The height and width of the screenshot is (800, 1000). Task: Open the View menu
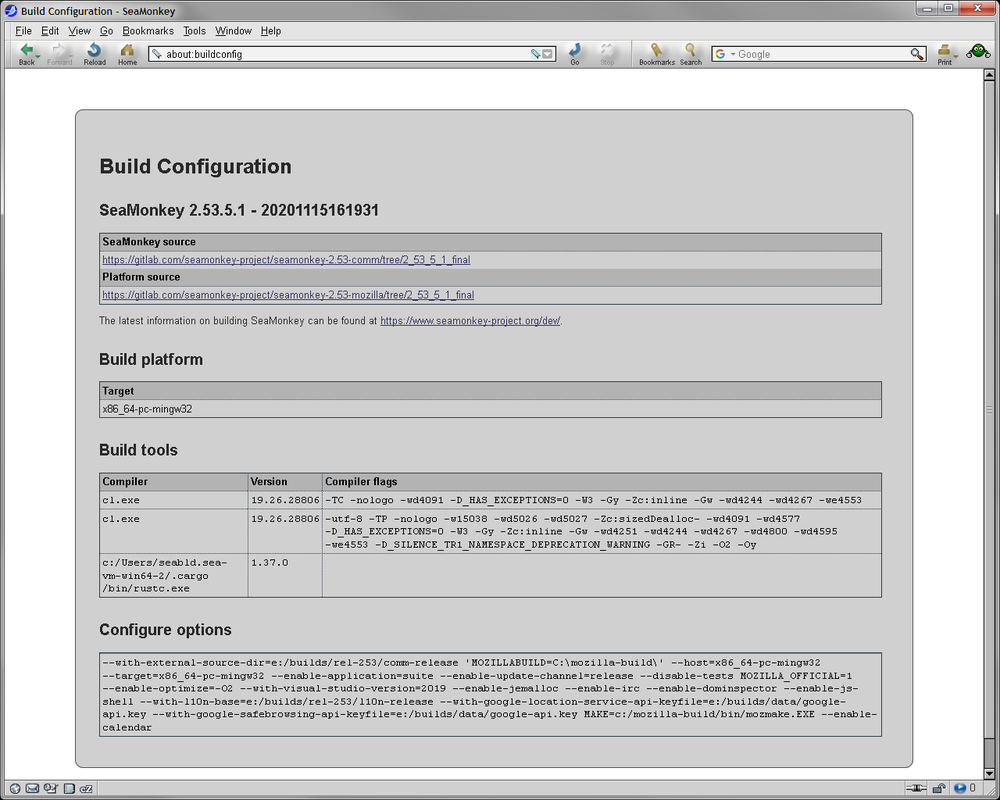79,31
